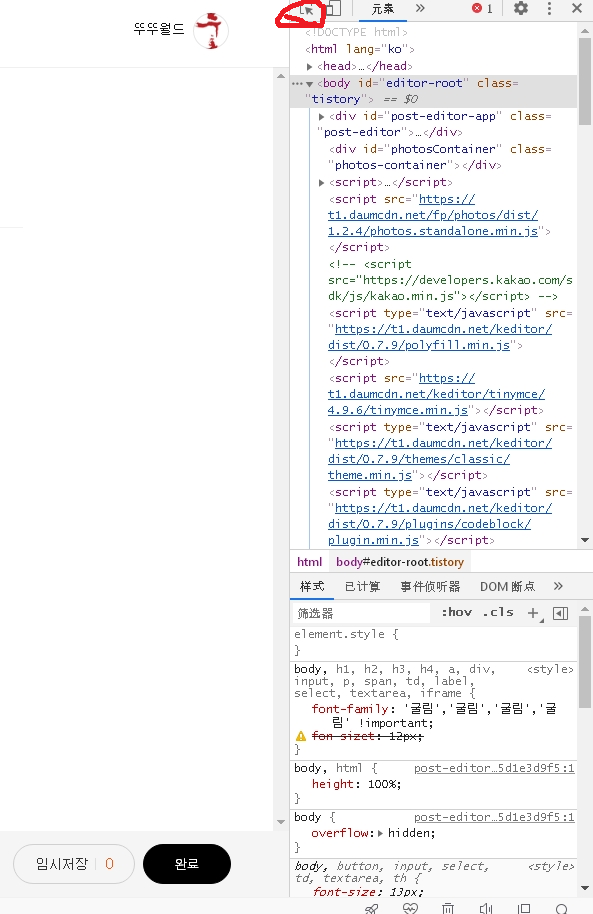Expand the div#post-editor-app node
The image size is (593, 914).
pyautogui.click(x=321, y=117)
